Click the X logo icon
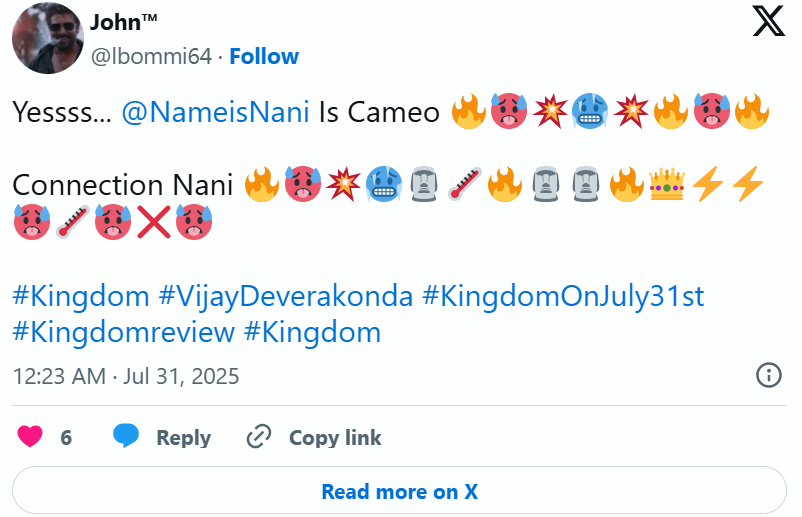Screen dimensions: 802x517 (x=768, y=21)
